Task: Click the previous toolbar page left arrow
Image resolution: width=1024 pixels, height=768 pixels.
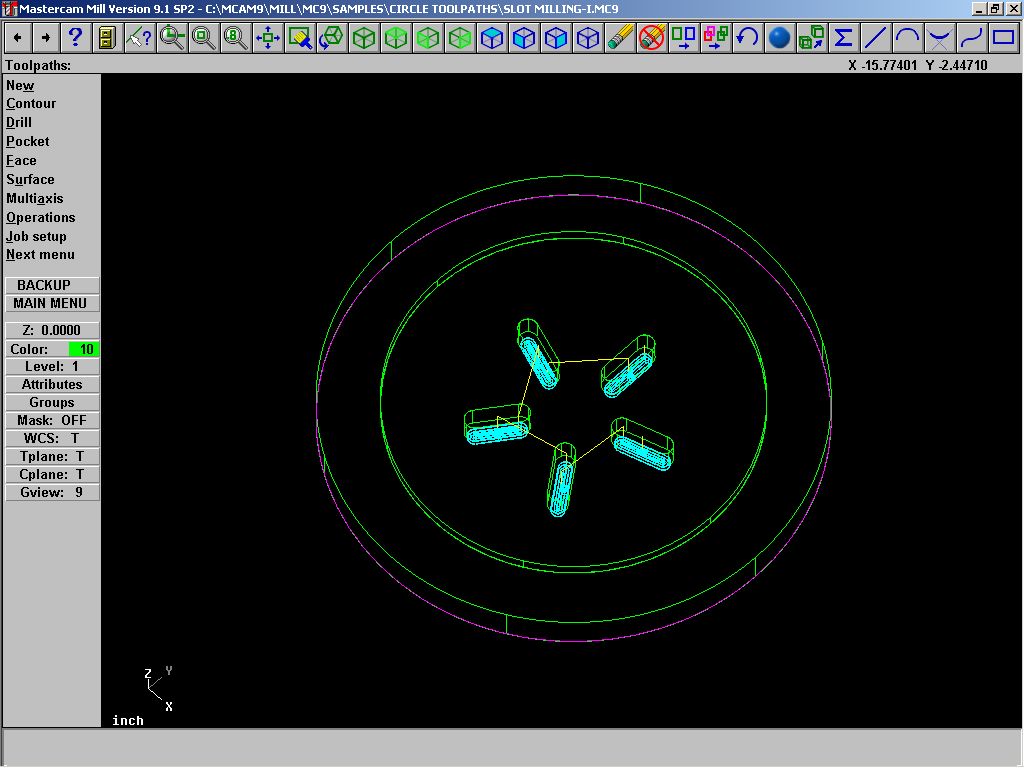Action: 18,38
